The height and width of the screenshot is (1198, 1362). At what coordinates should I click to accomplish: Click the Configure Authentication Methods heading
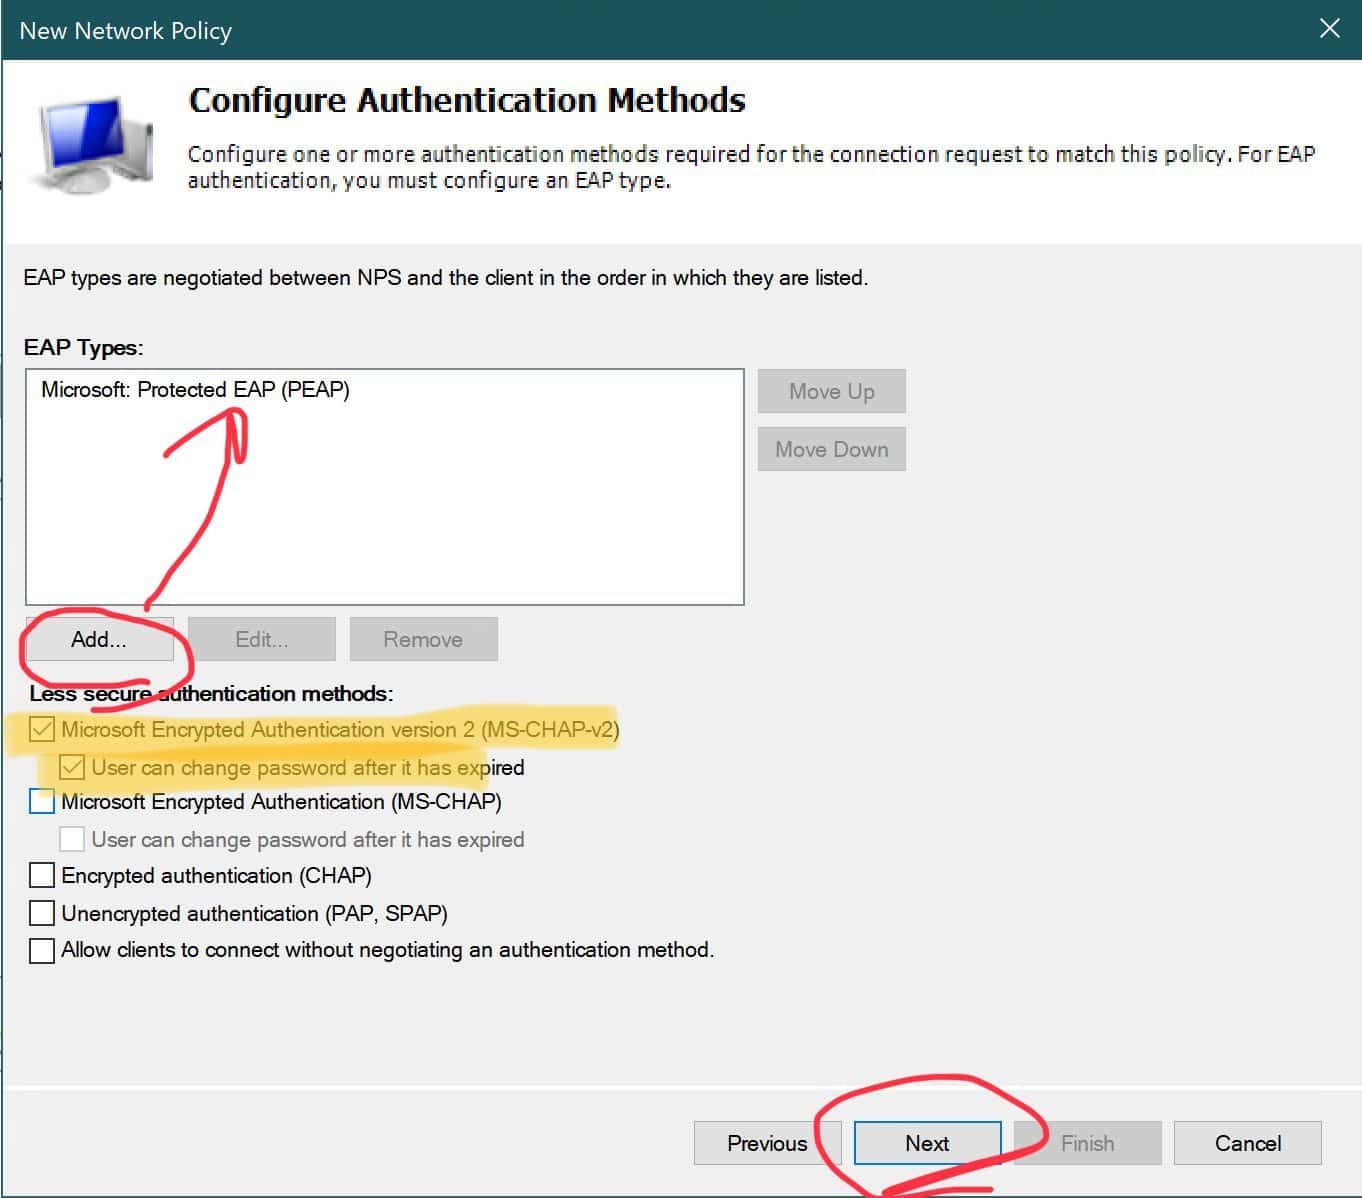[x=467, y=100]
